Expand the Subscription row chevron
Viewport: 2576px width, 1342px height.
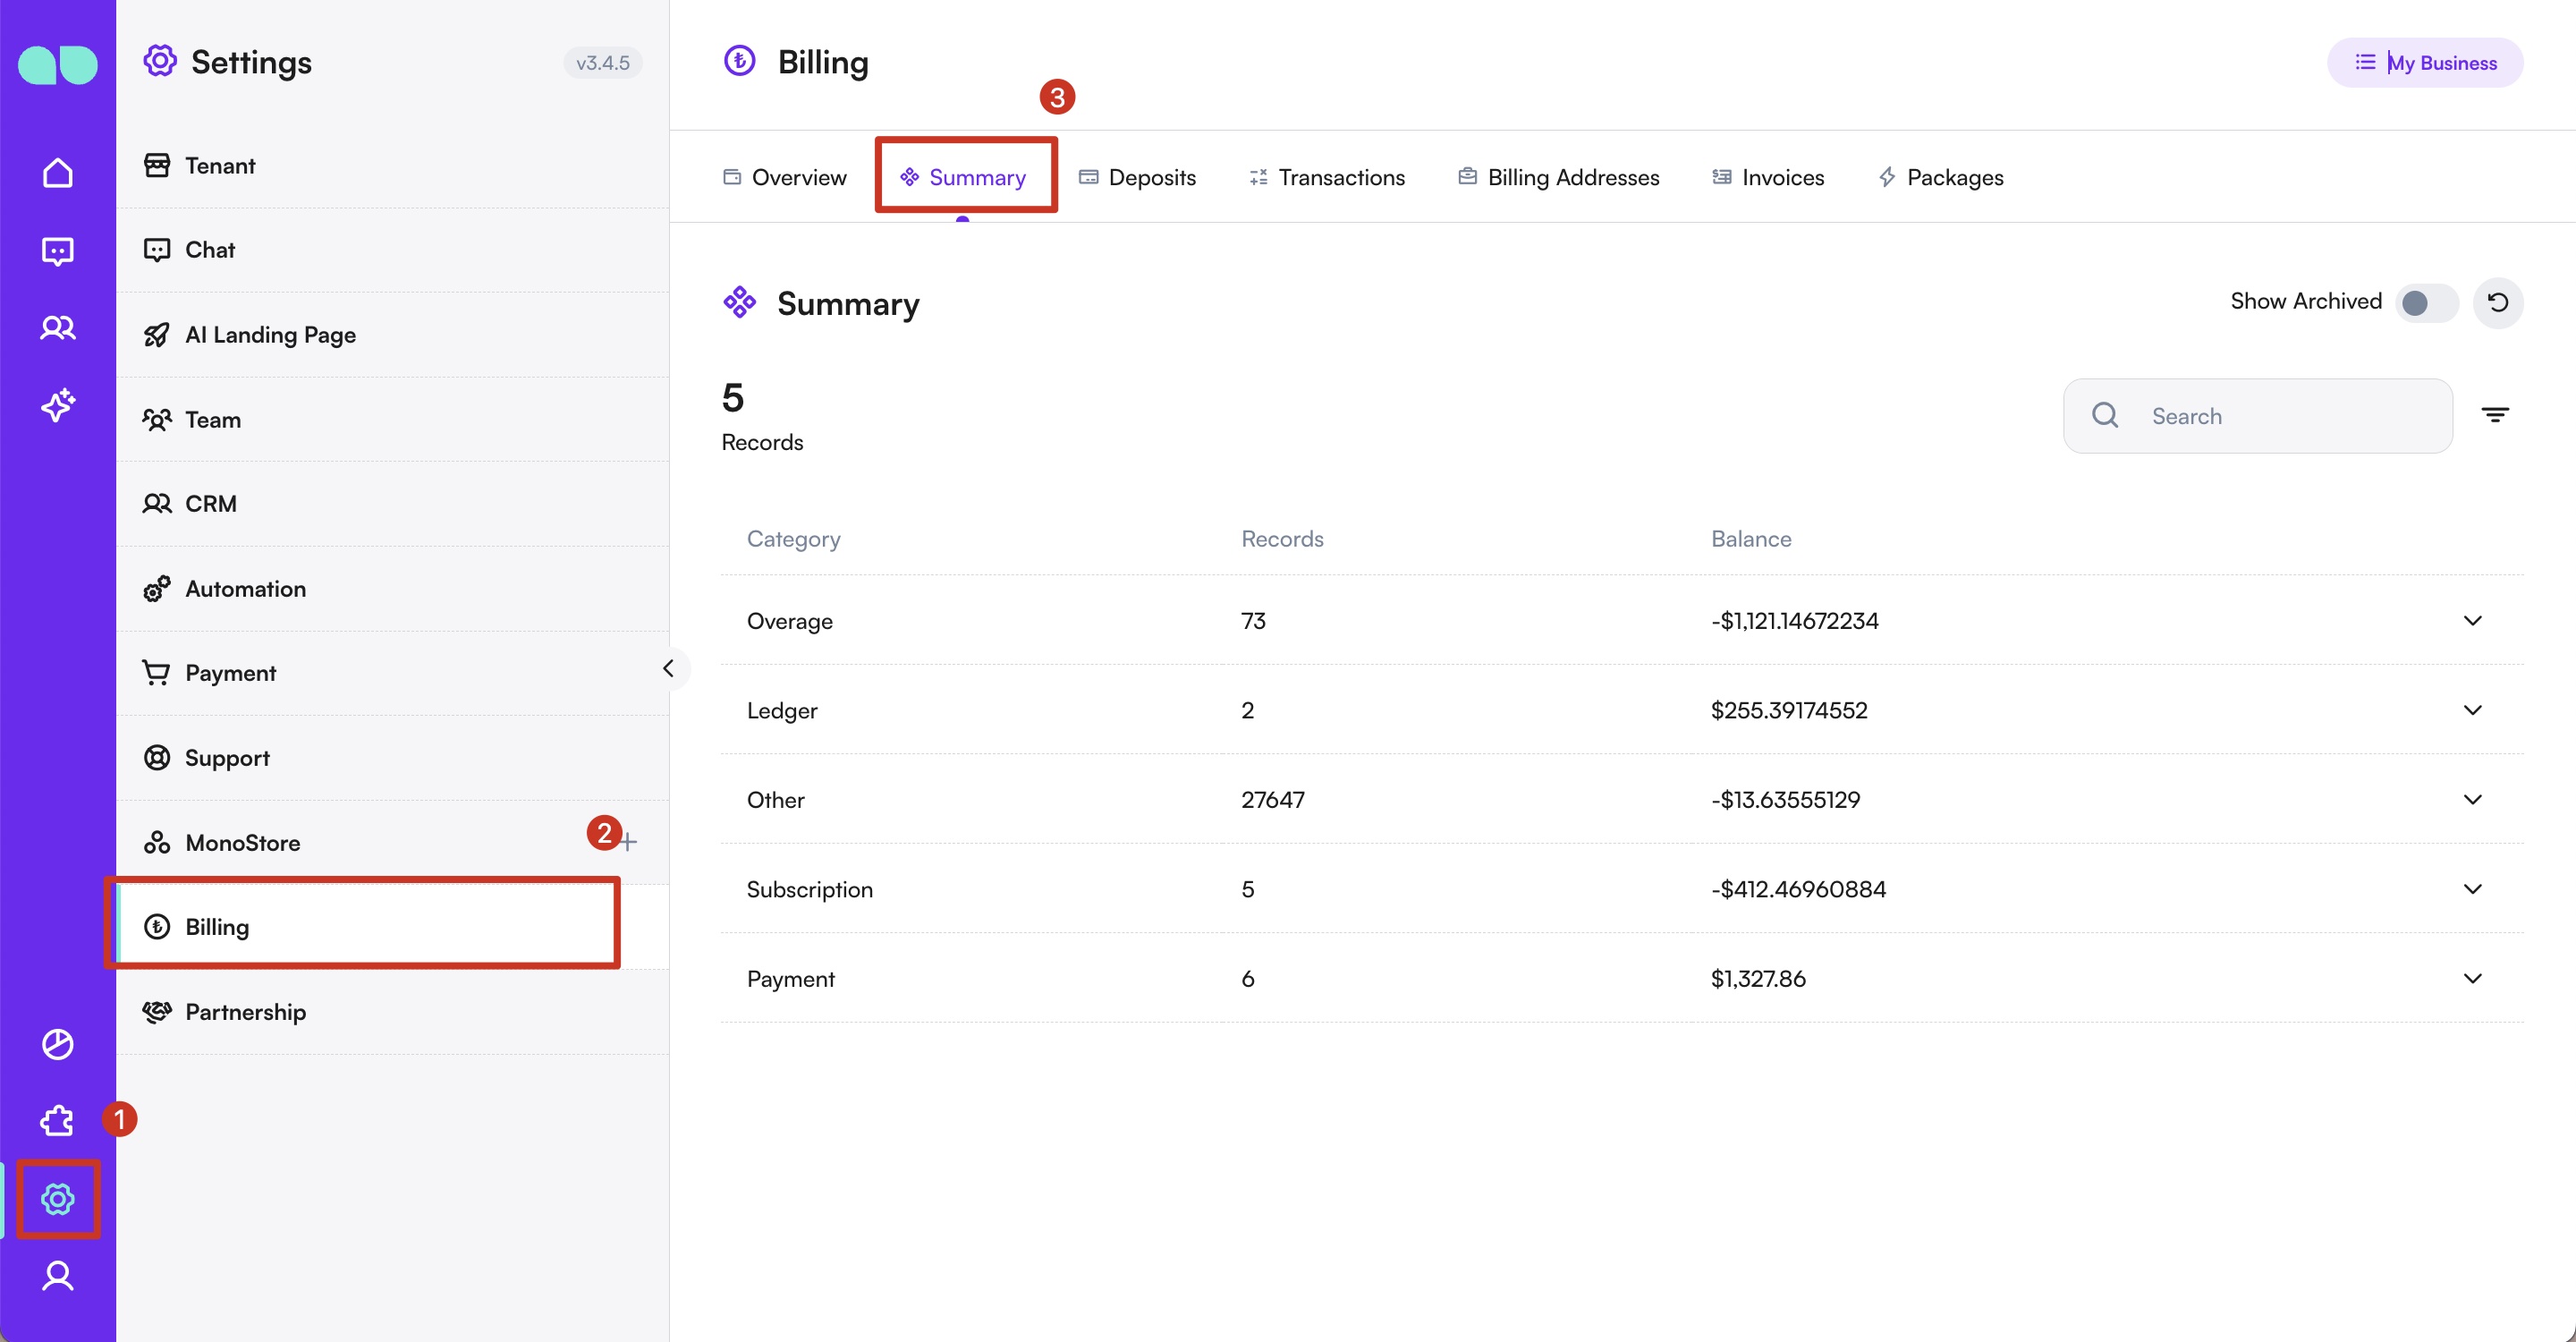pos(2472,889)
